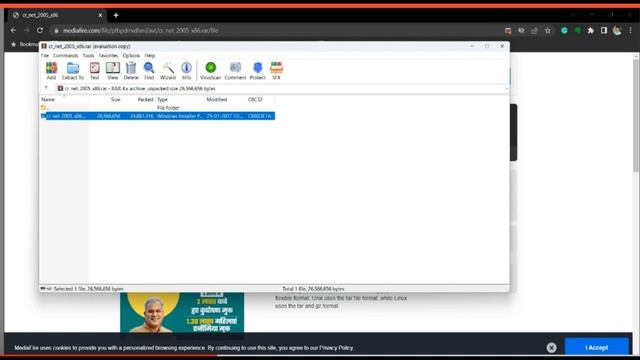Expand the archive path dropdown arrow
The height and width of the screenshot is (360, 640).
(506, 89)
